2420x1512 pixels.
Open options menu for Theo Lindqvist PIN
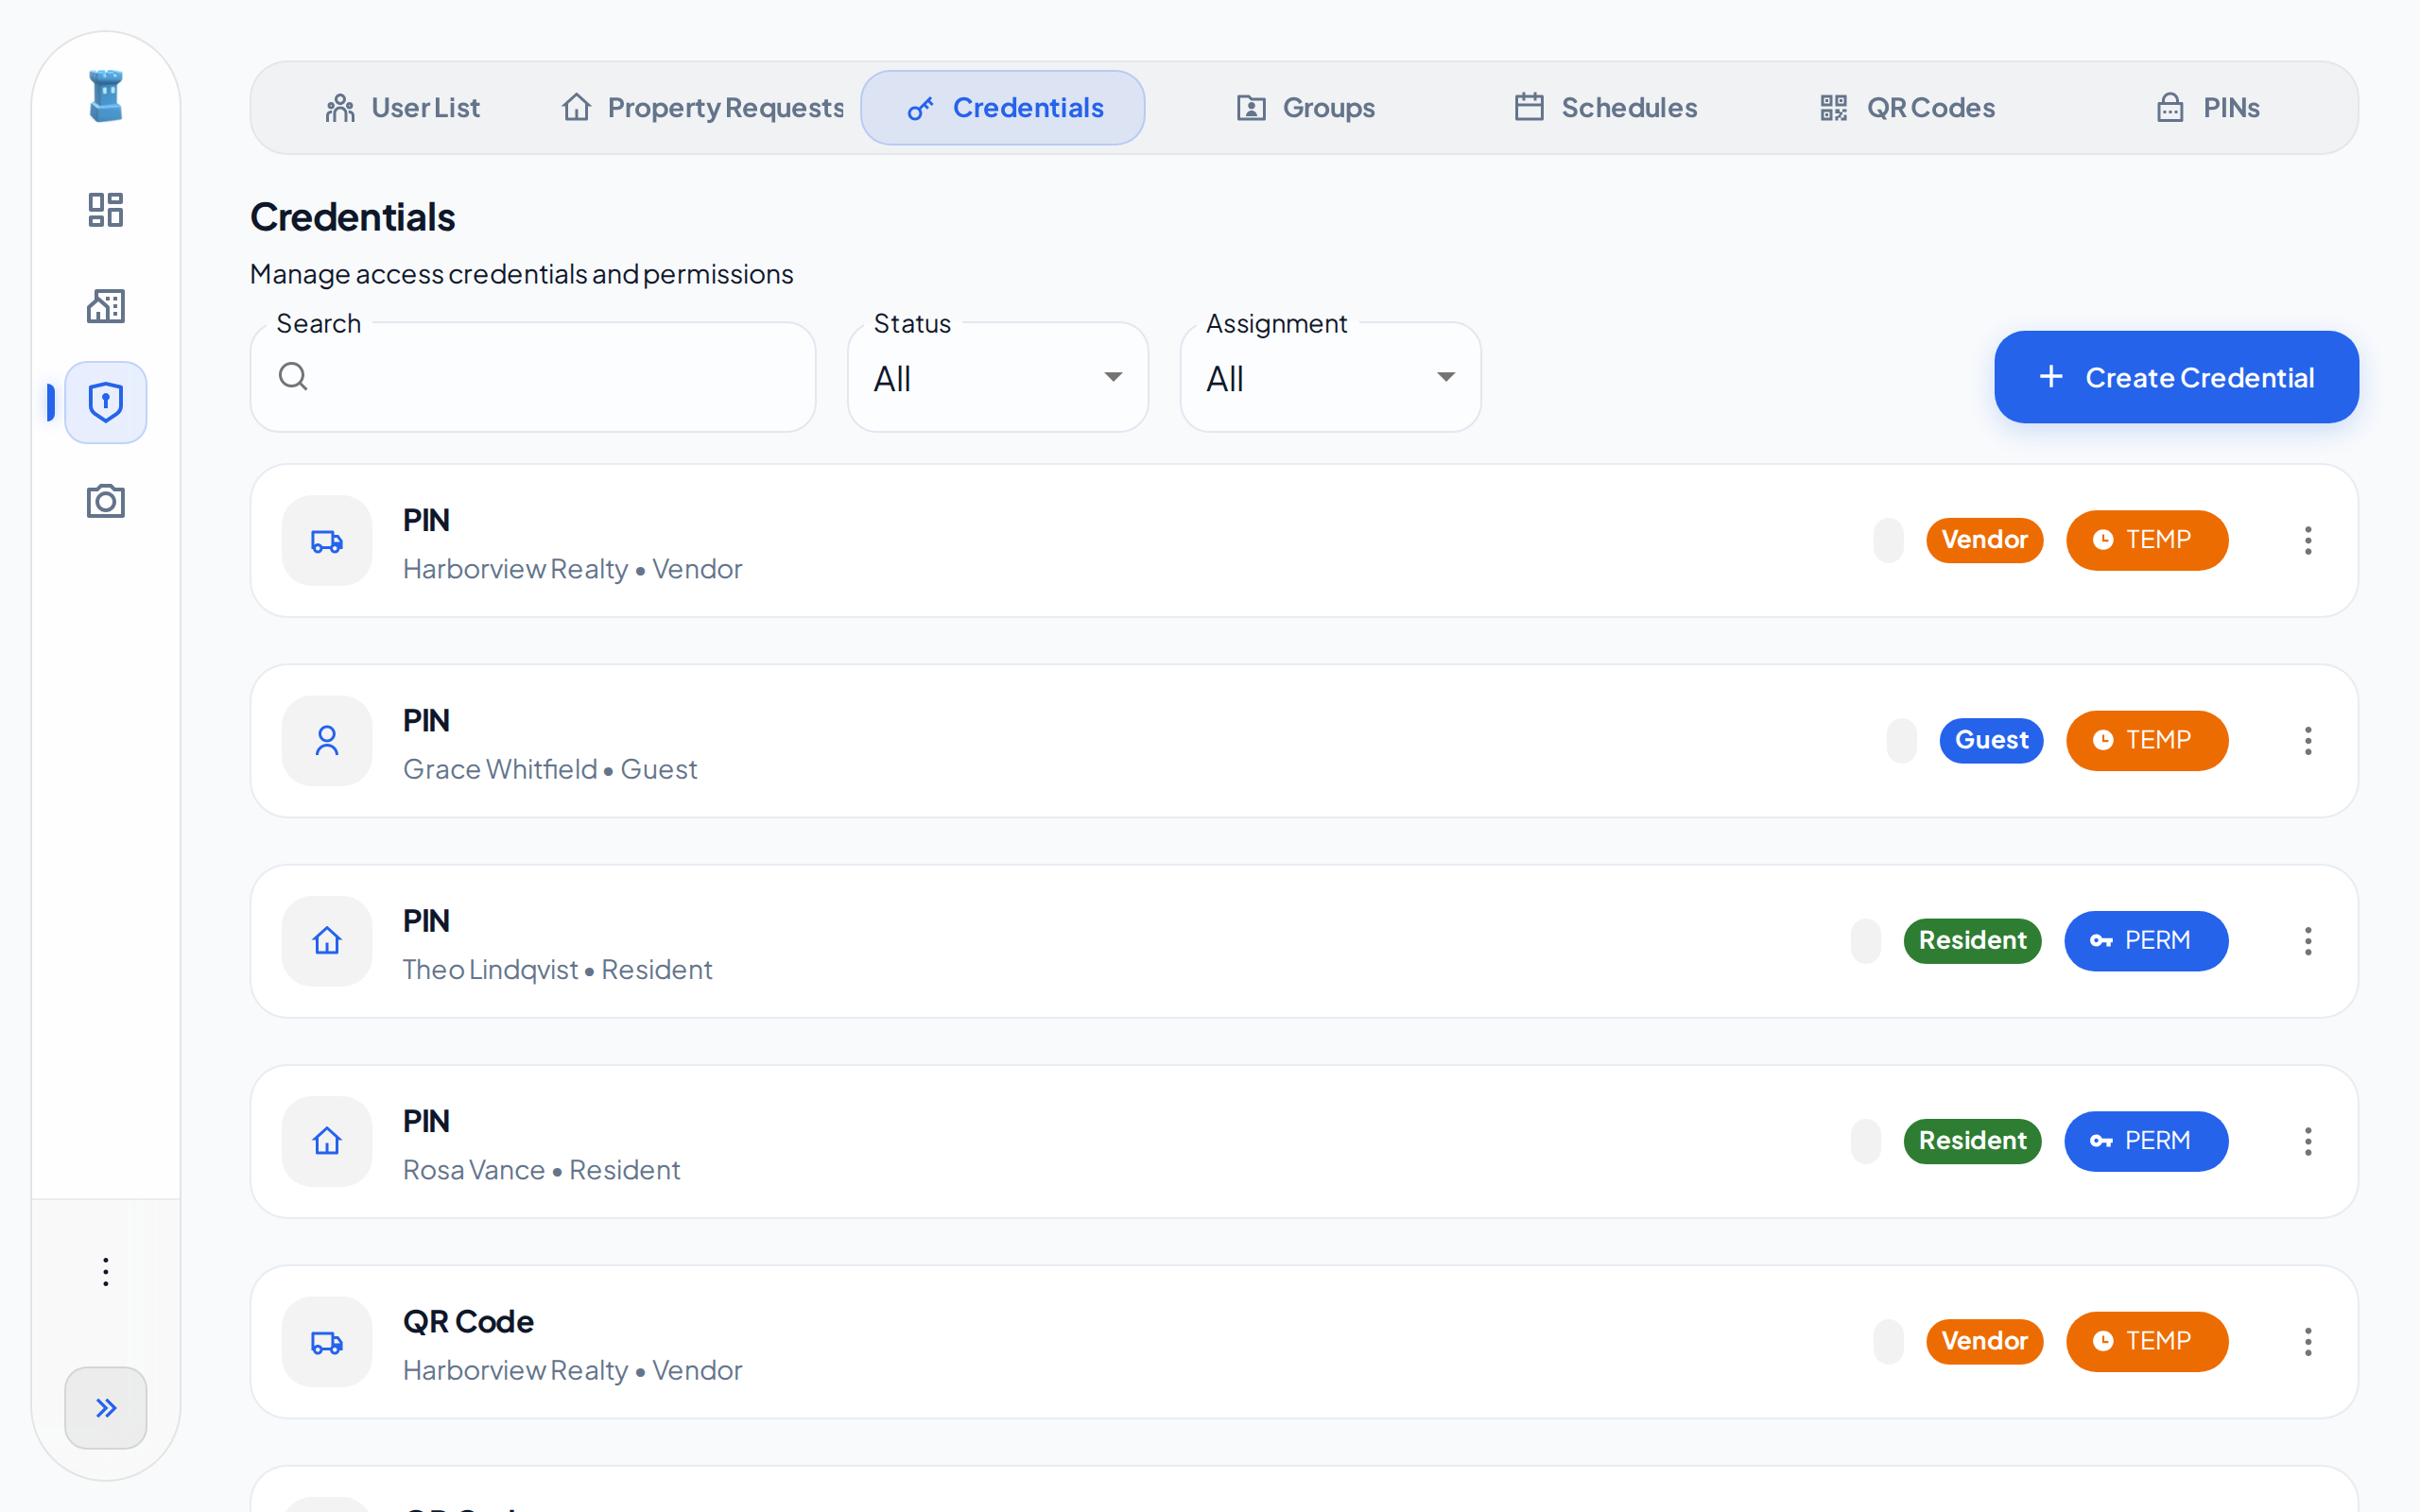pos(2308,941)
